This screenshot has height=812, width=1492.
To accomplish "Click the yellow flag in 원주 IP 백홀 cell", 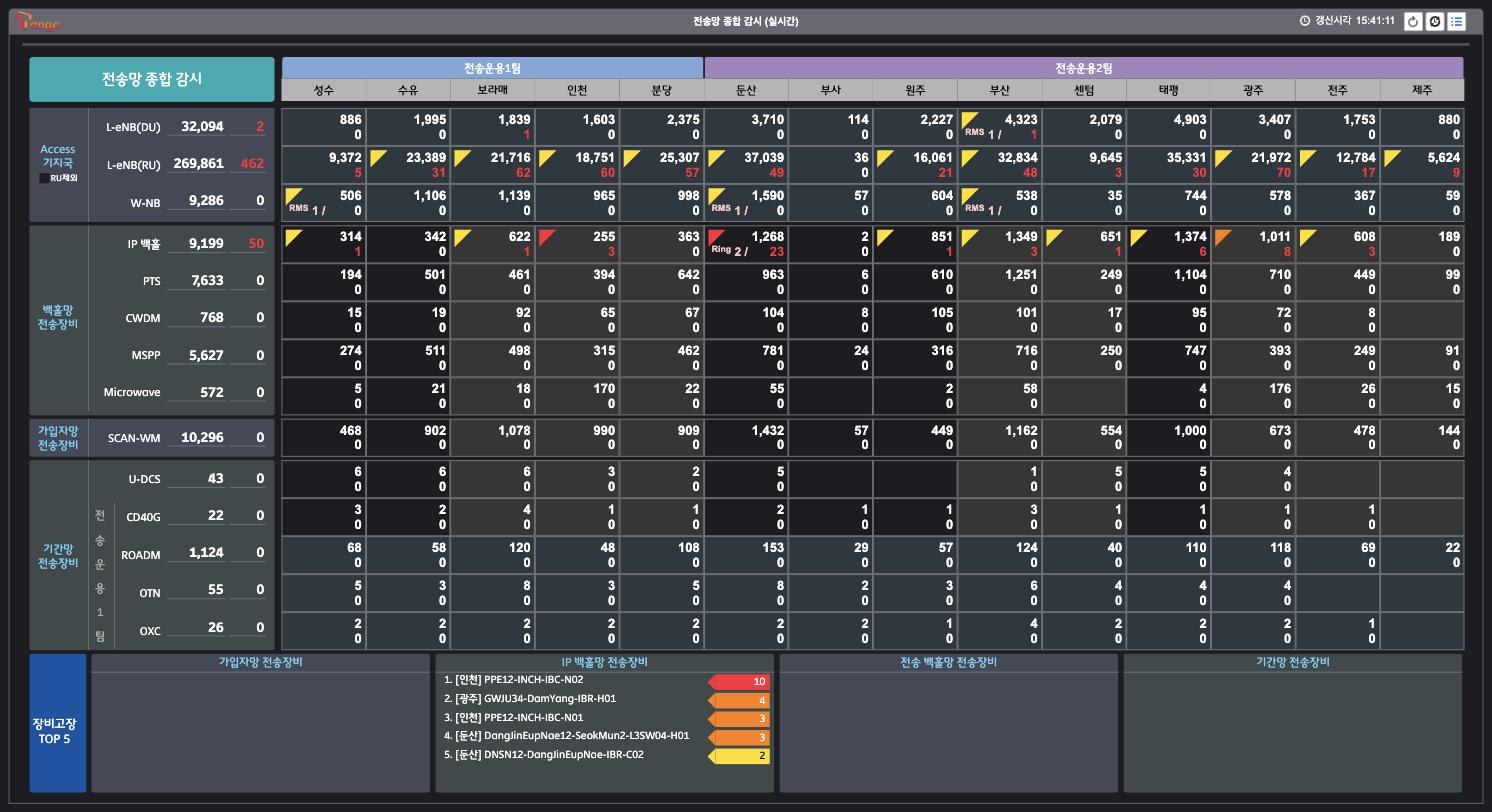I will (884, 236).
